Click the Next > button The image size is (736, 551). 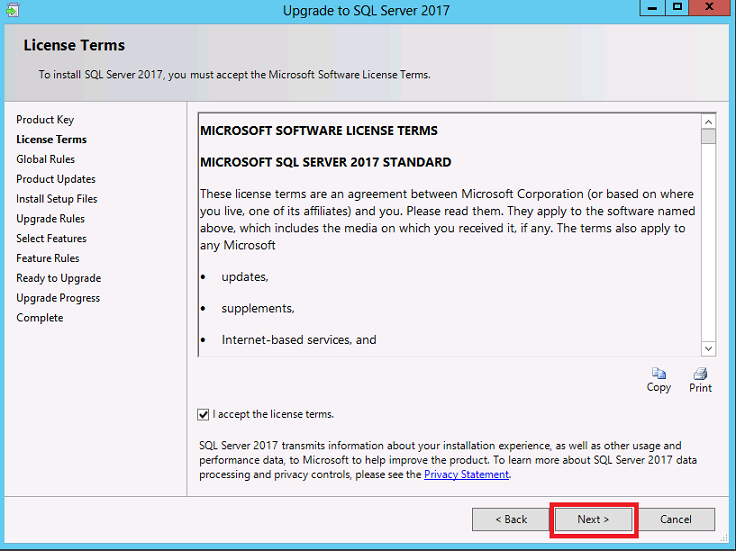[593, 520]
